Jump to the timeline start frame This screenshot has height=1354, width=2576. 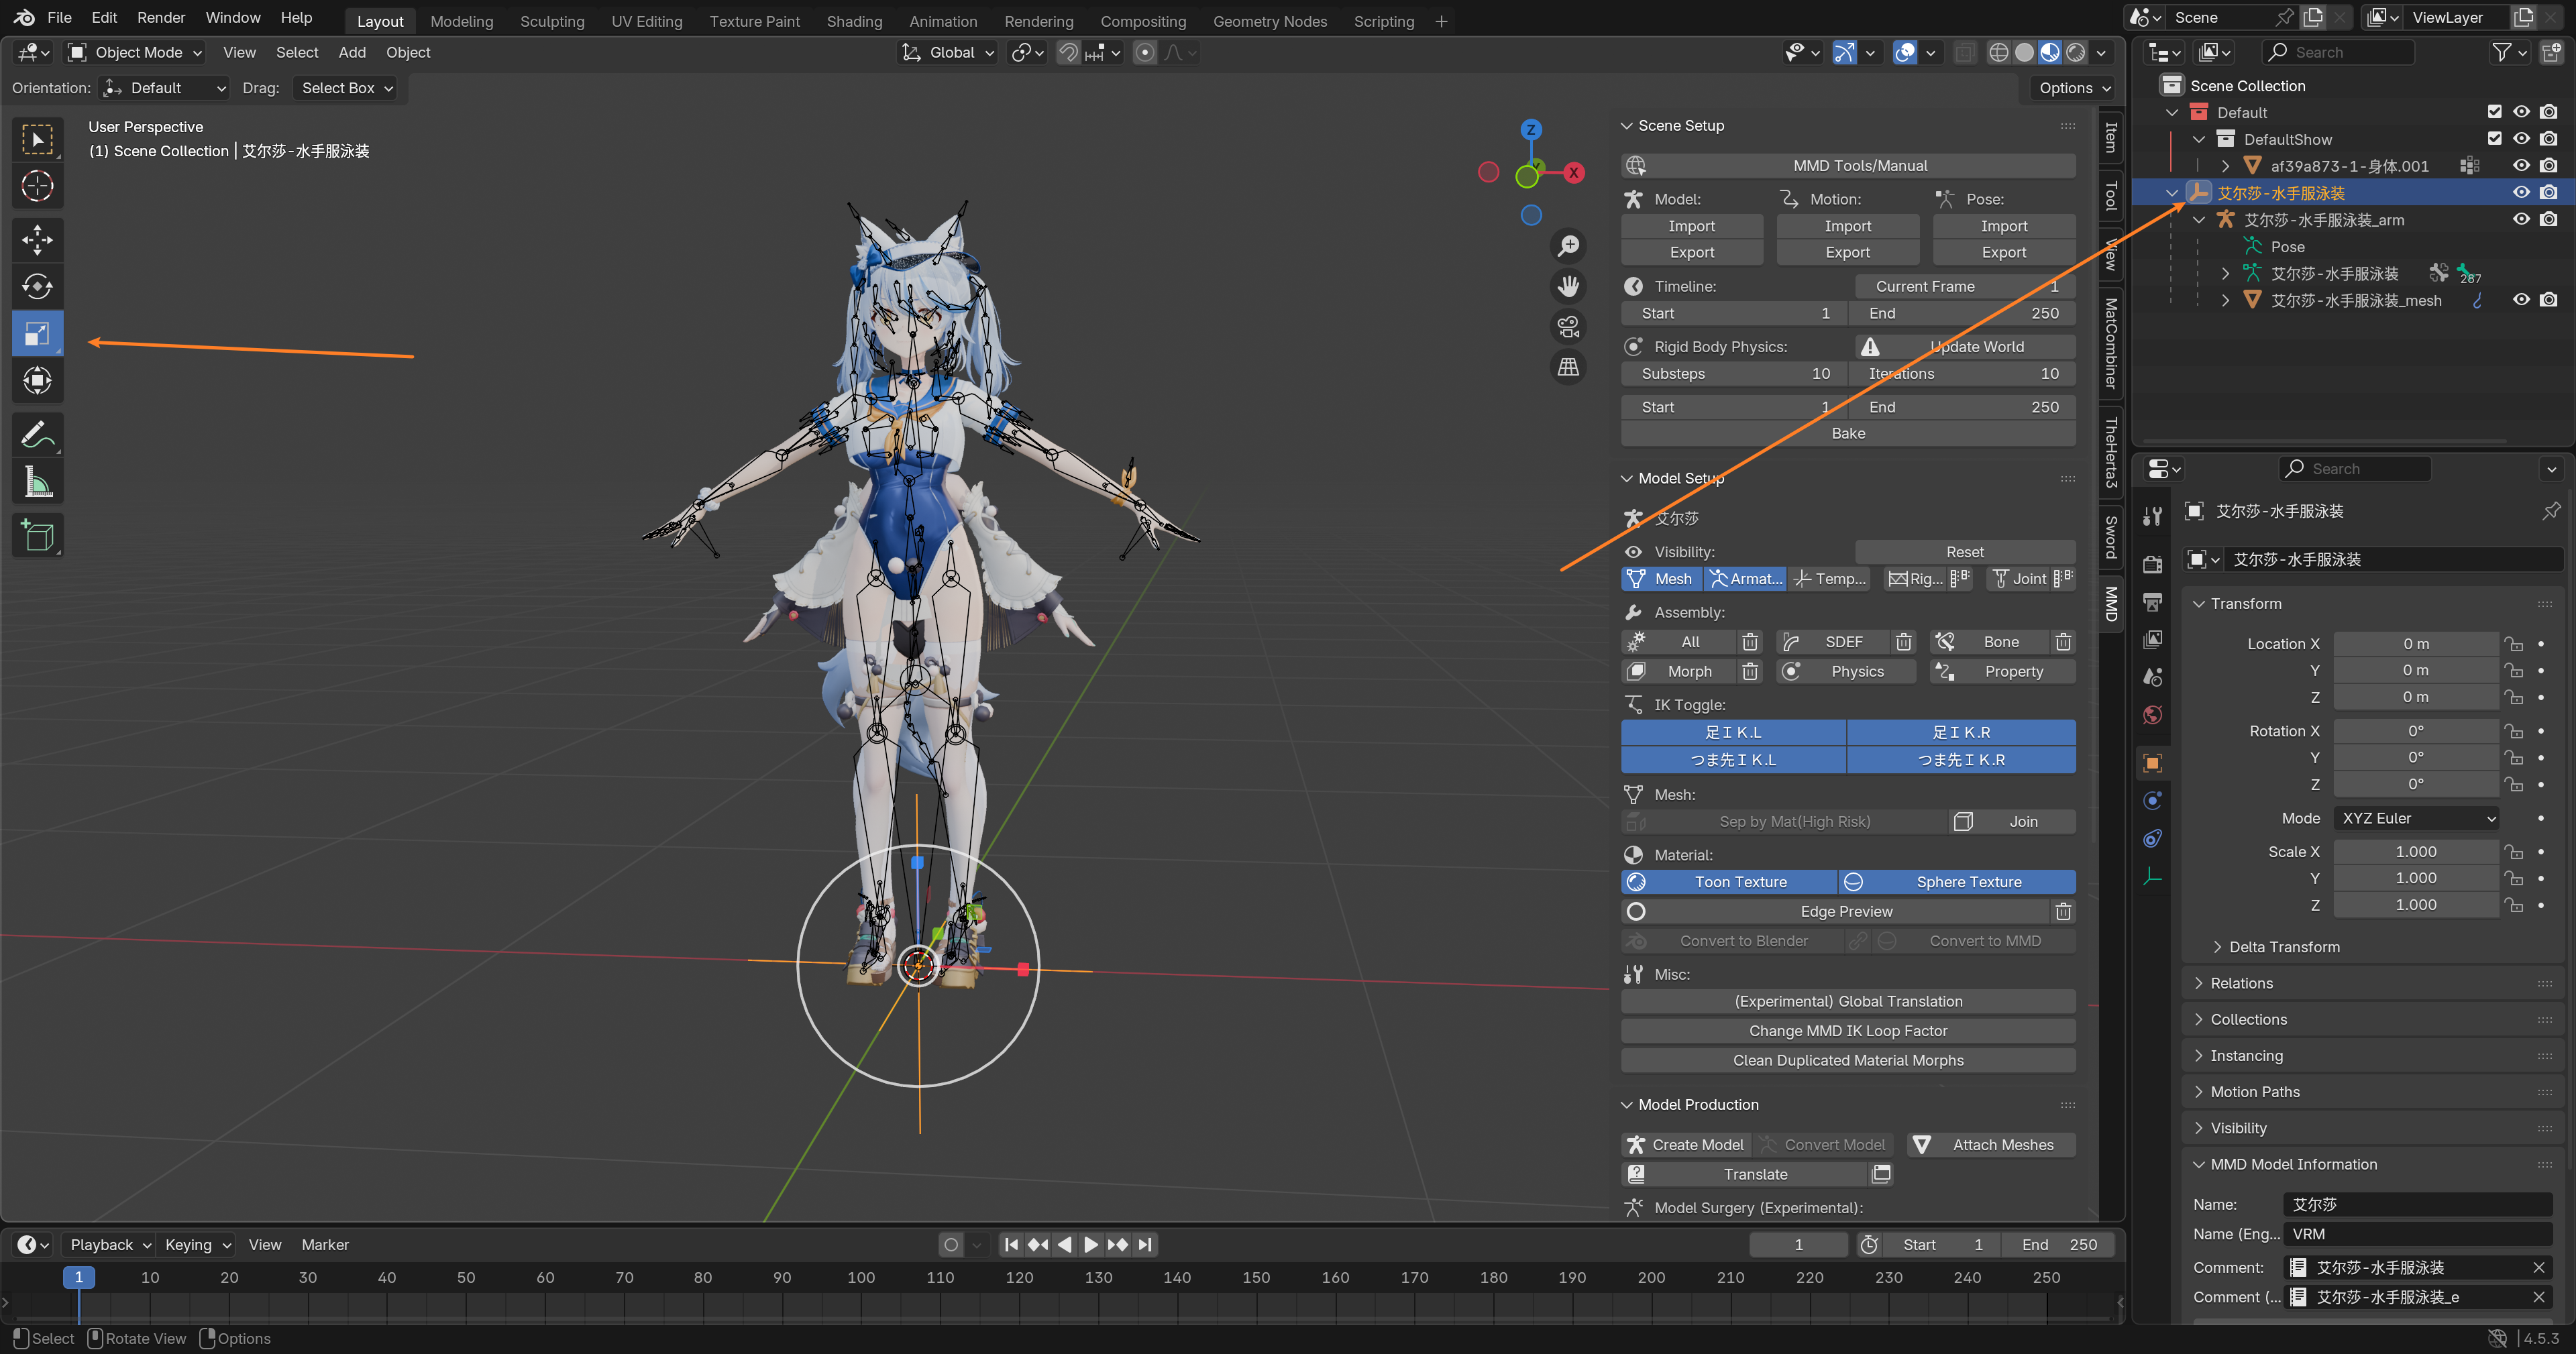(1011, 1245)
